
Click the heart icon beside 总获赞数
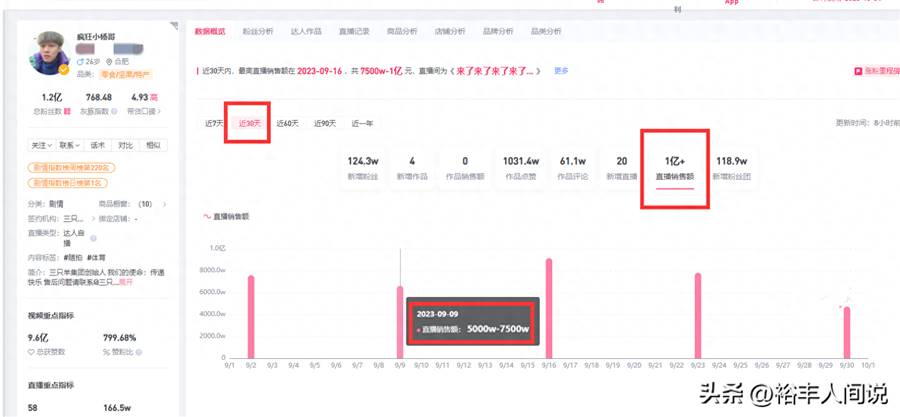32,352
